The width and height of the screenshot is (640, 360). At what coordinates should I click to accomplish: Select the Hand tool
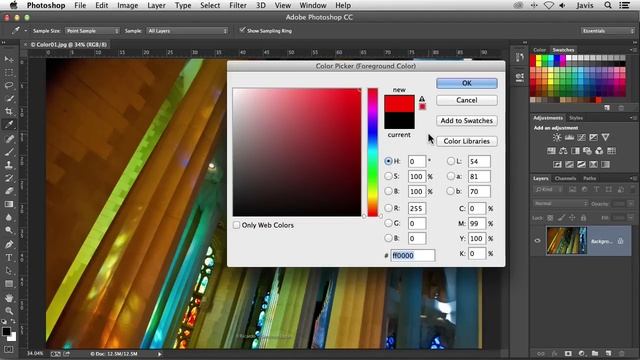pos(9,298)
